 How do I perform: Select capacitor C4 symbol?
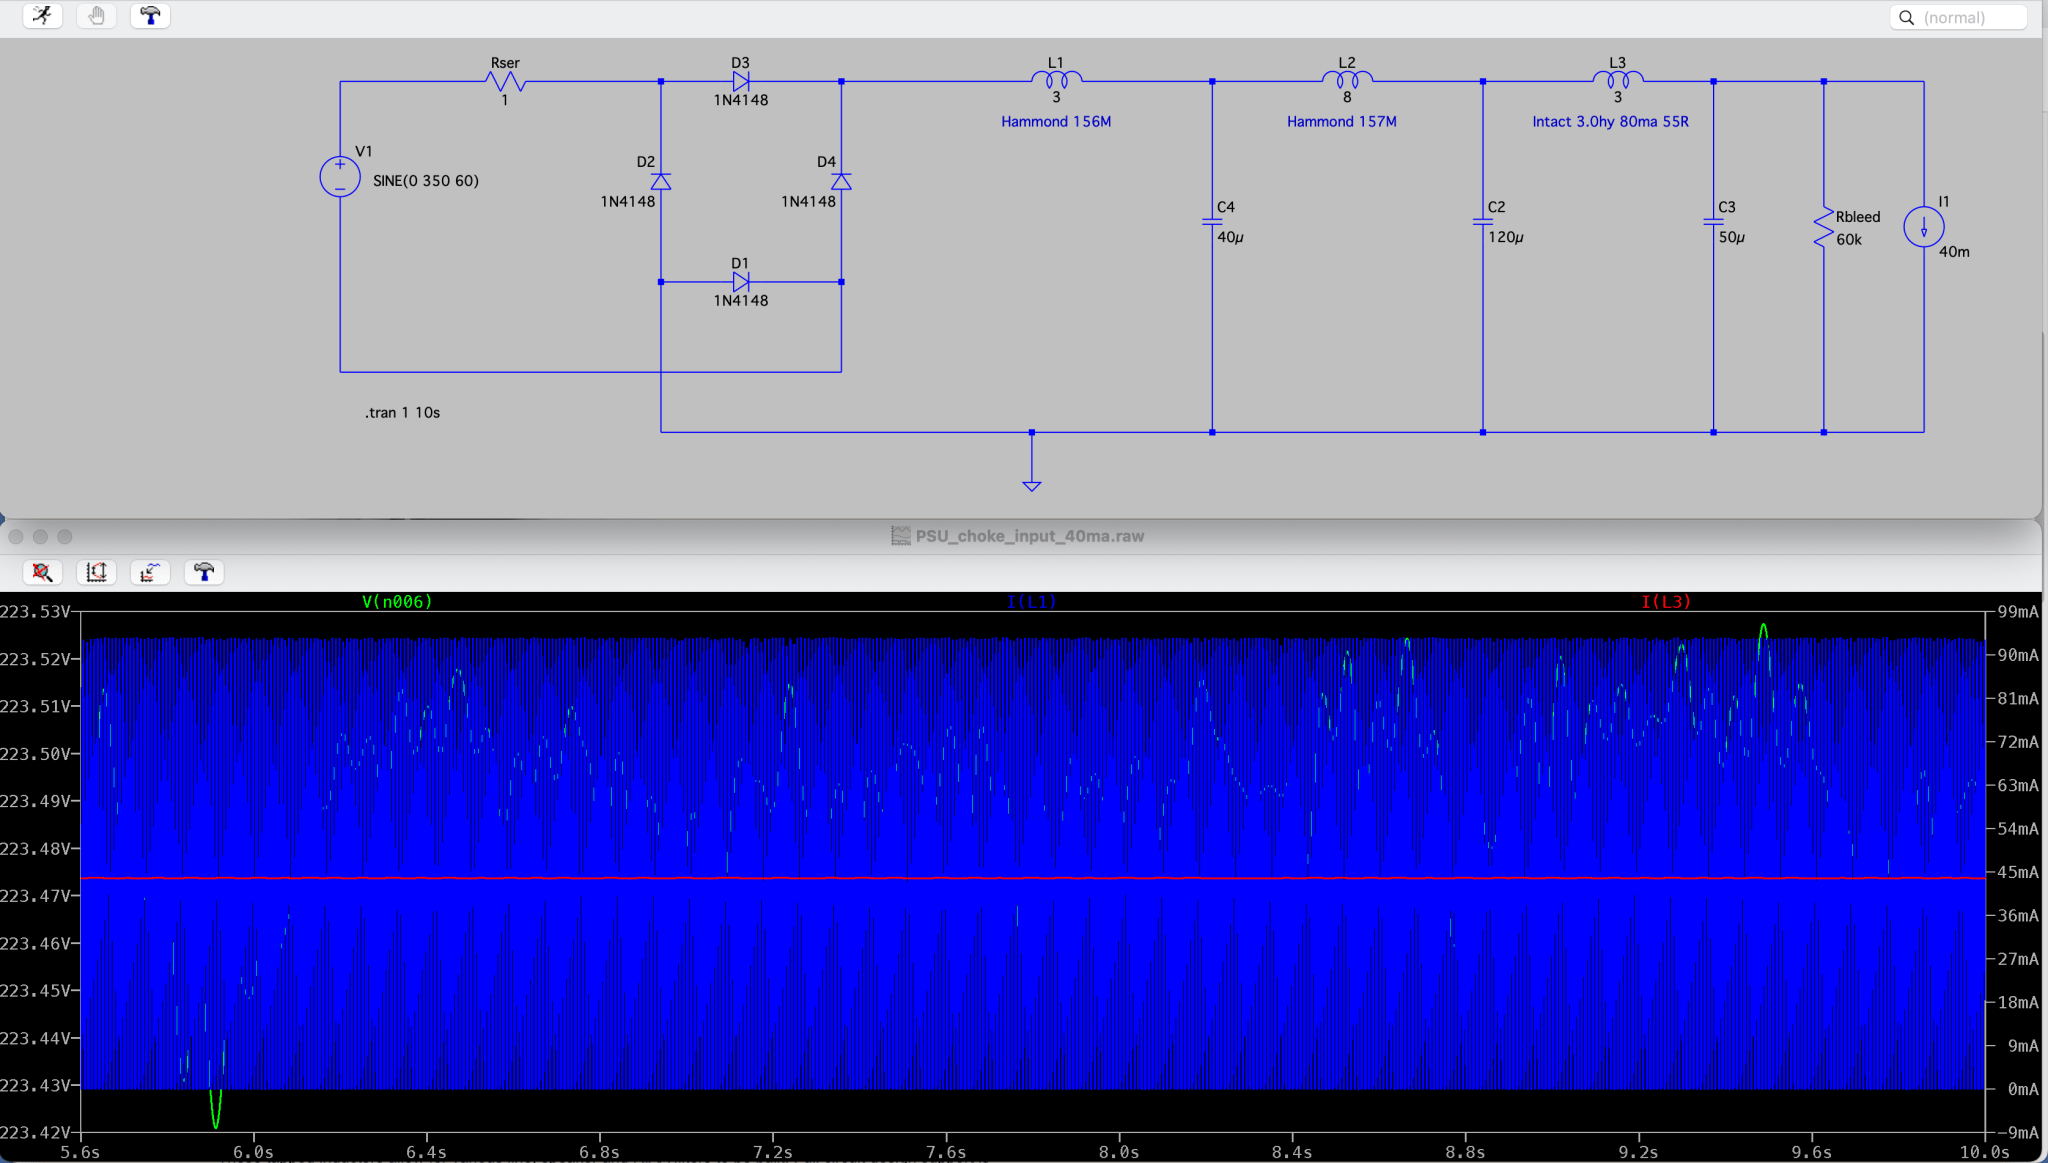pos(1212,222)
